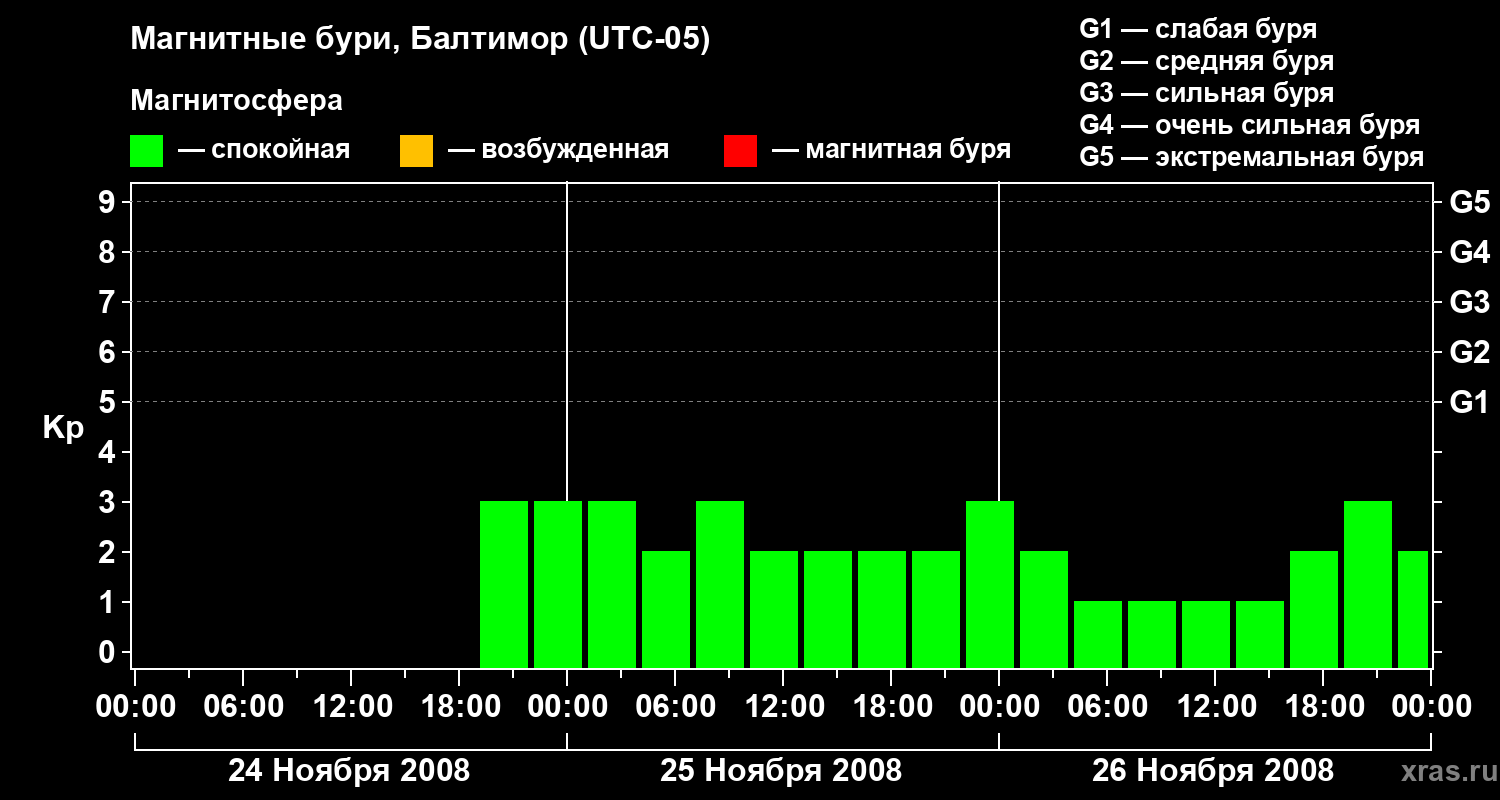Select the chart title Магнитные бури, Балтимор
The image size is (1500, 800).
420,40
